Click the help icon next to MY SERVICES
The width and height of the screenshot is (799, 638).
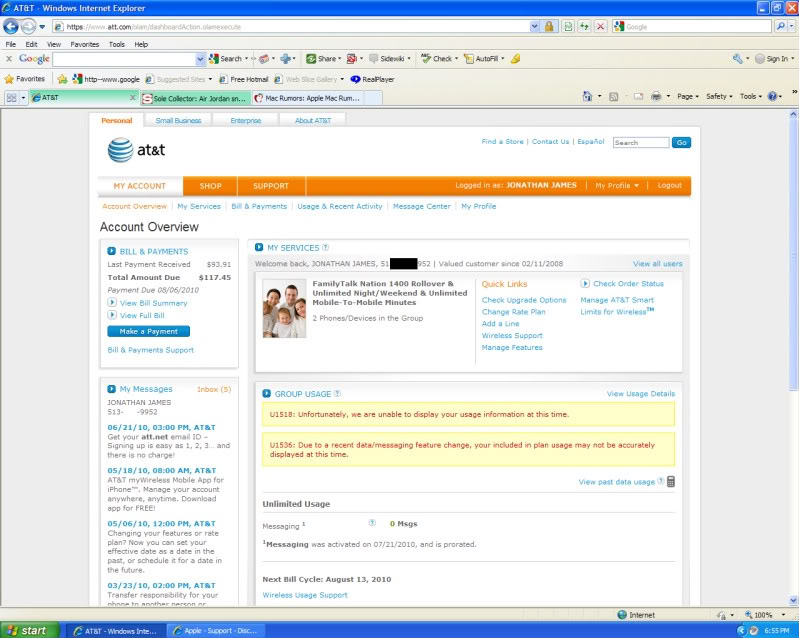(x=325, y=247)
